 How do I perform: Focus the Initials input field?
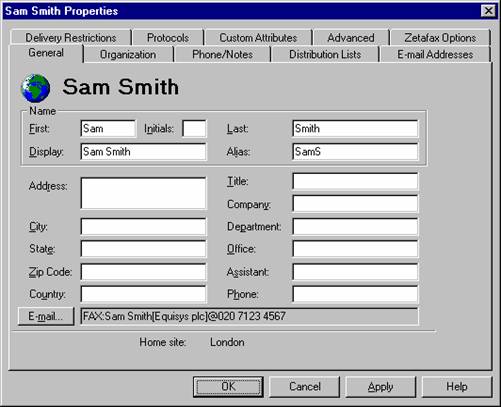[194, 129]
